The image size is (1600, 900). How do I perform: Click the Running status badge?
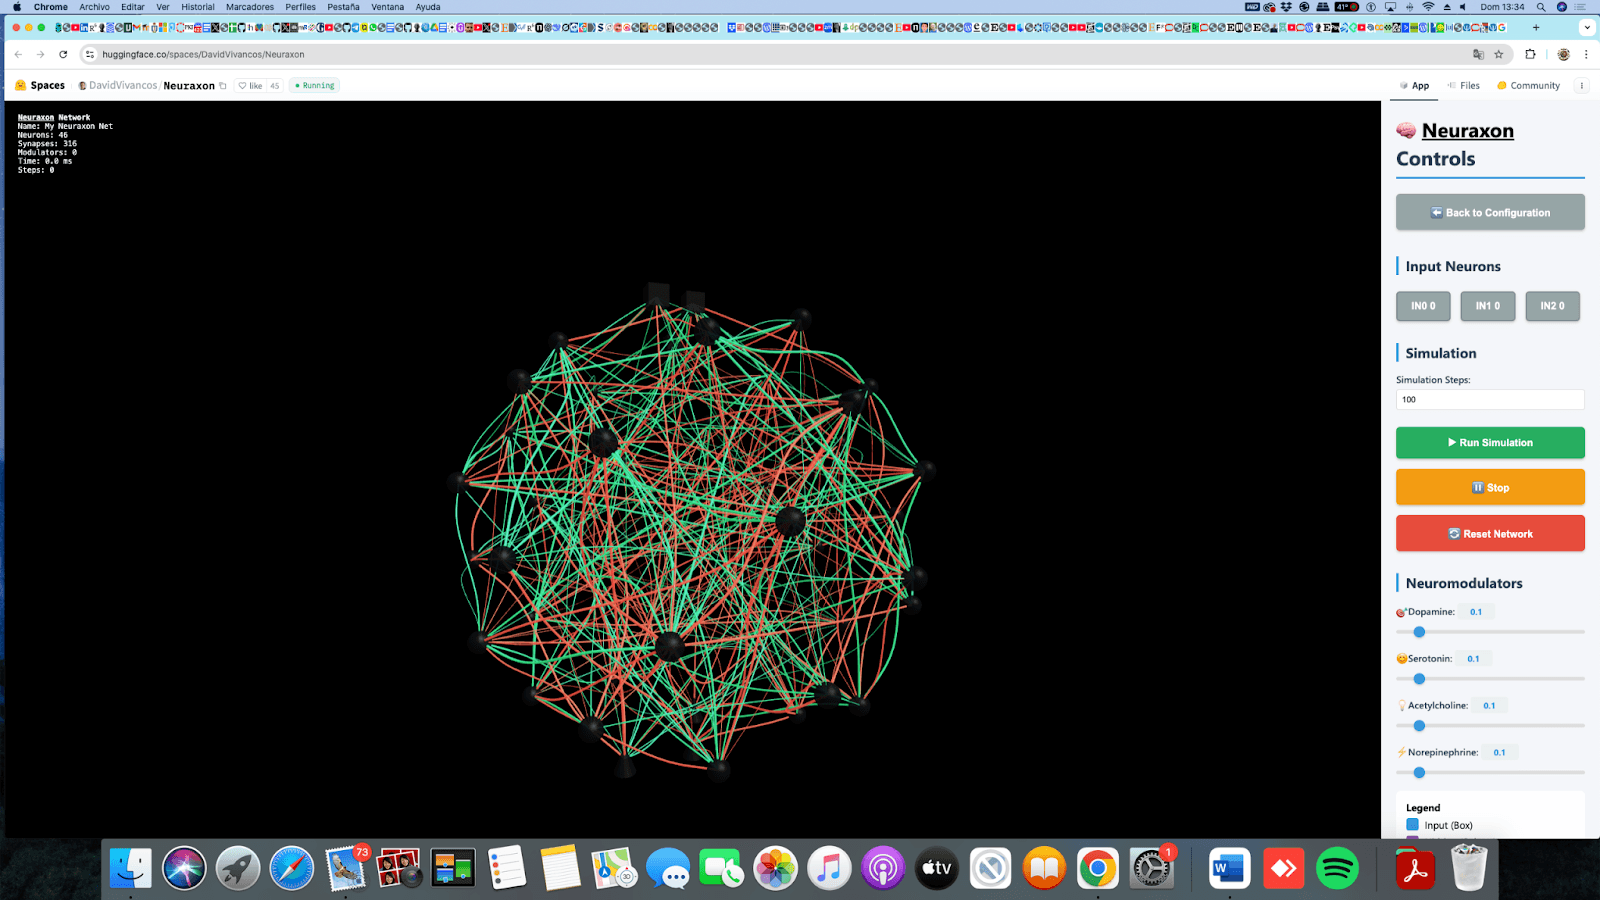pyautogui.click(x=315, y=86)
